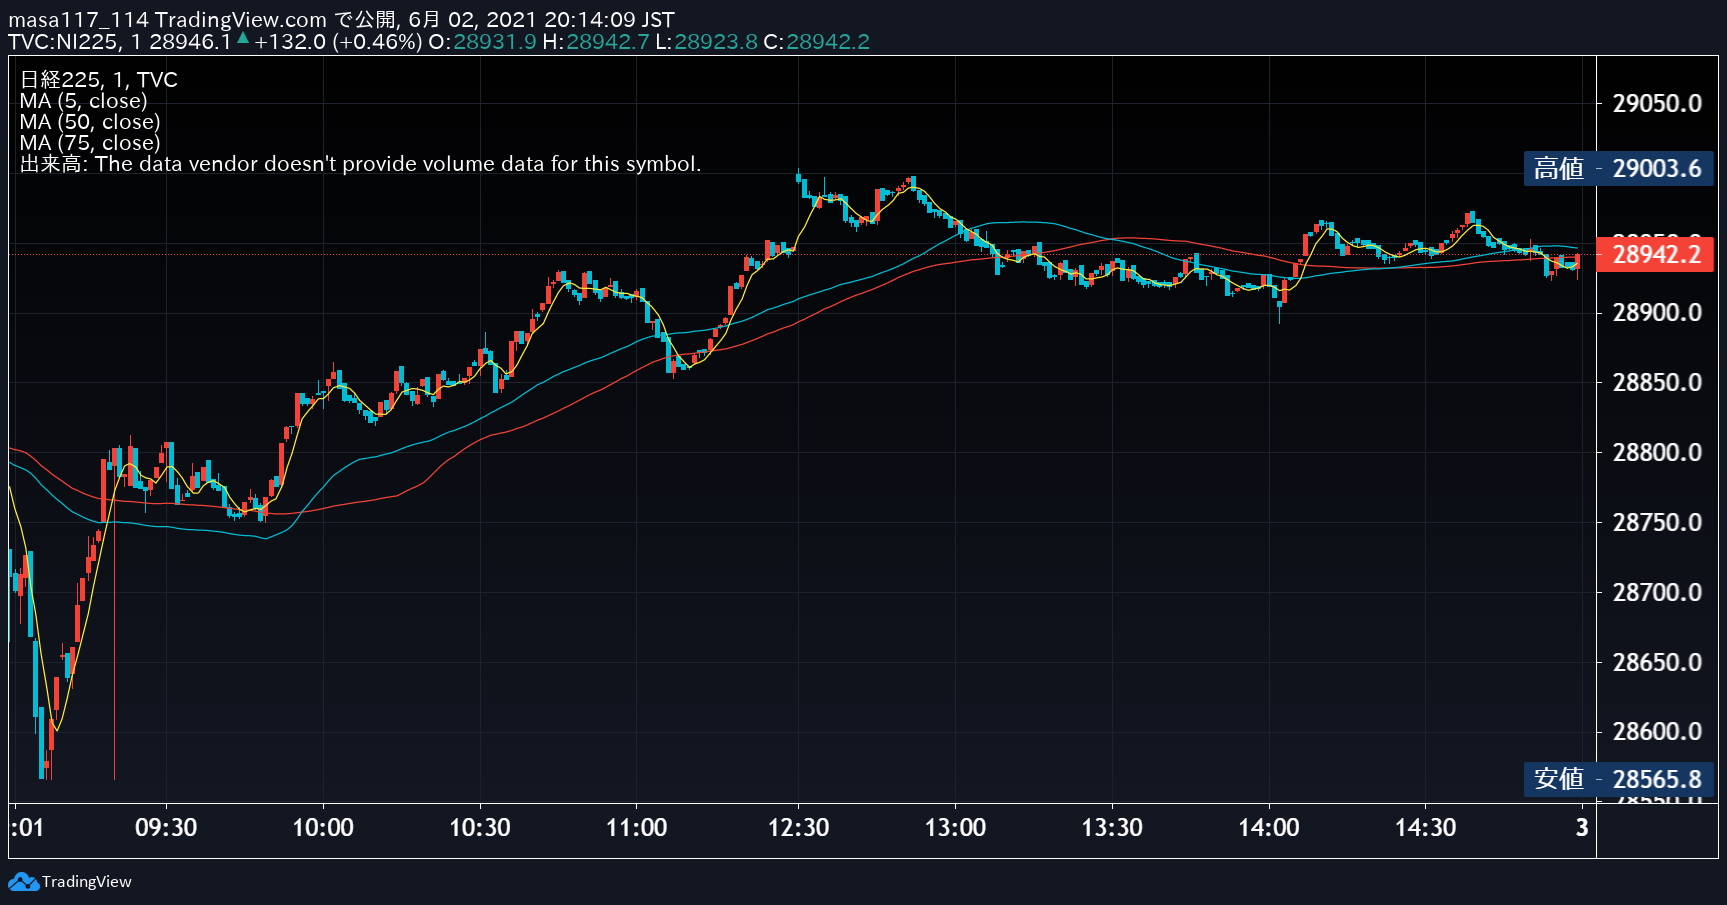This screenshot has height=905, width=1727.
Task: Click the 28750.0 price axis label
Action: pyautogui.click(x=1657, y=522)
